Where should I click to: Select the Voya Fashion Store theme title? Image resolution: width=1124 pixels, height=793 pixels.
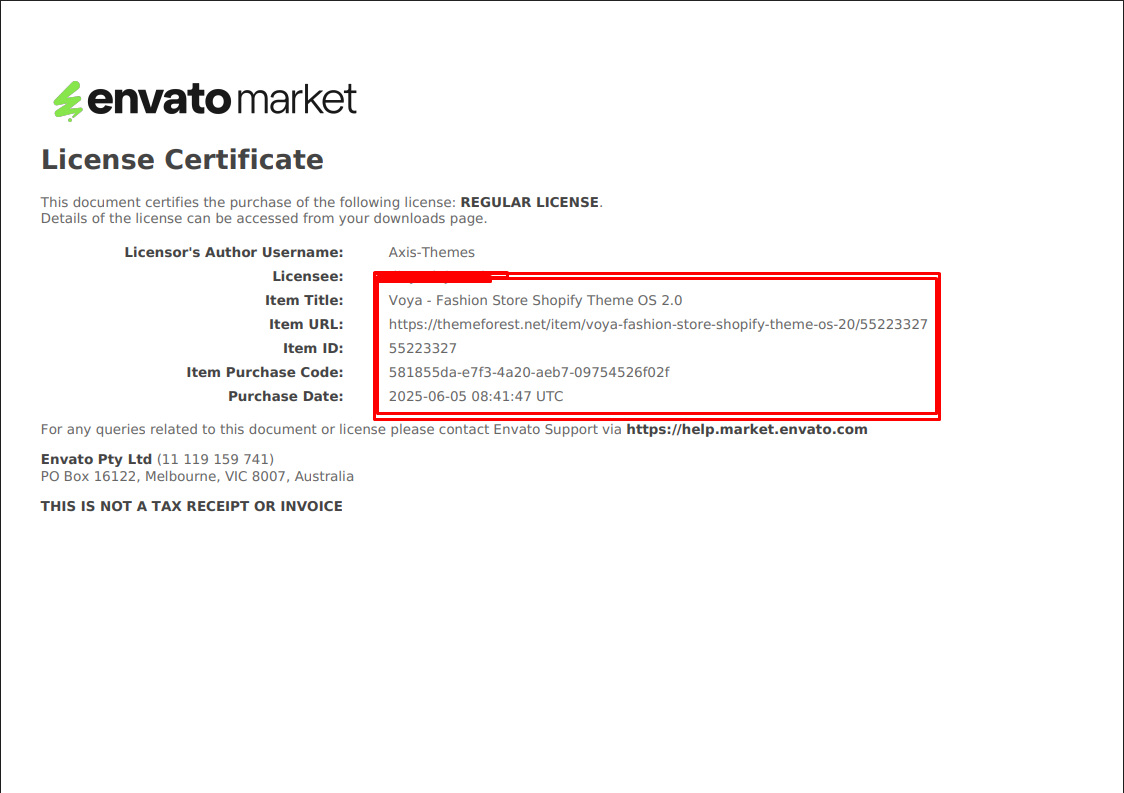pyautogui.click(x=535, y=300)
